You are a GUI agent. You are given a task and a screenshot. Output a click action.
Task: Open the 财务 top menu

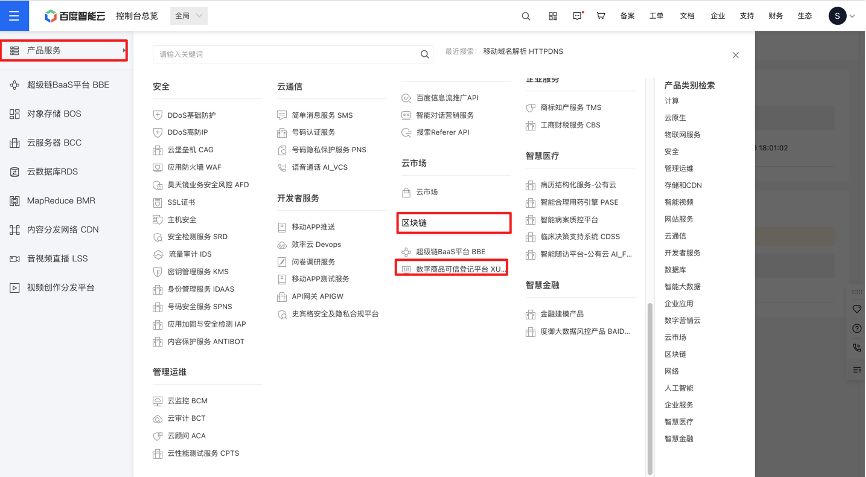pyautogui.click(x=775, y=16)
